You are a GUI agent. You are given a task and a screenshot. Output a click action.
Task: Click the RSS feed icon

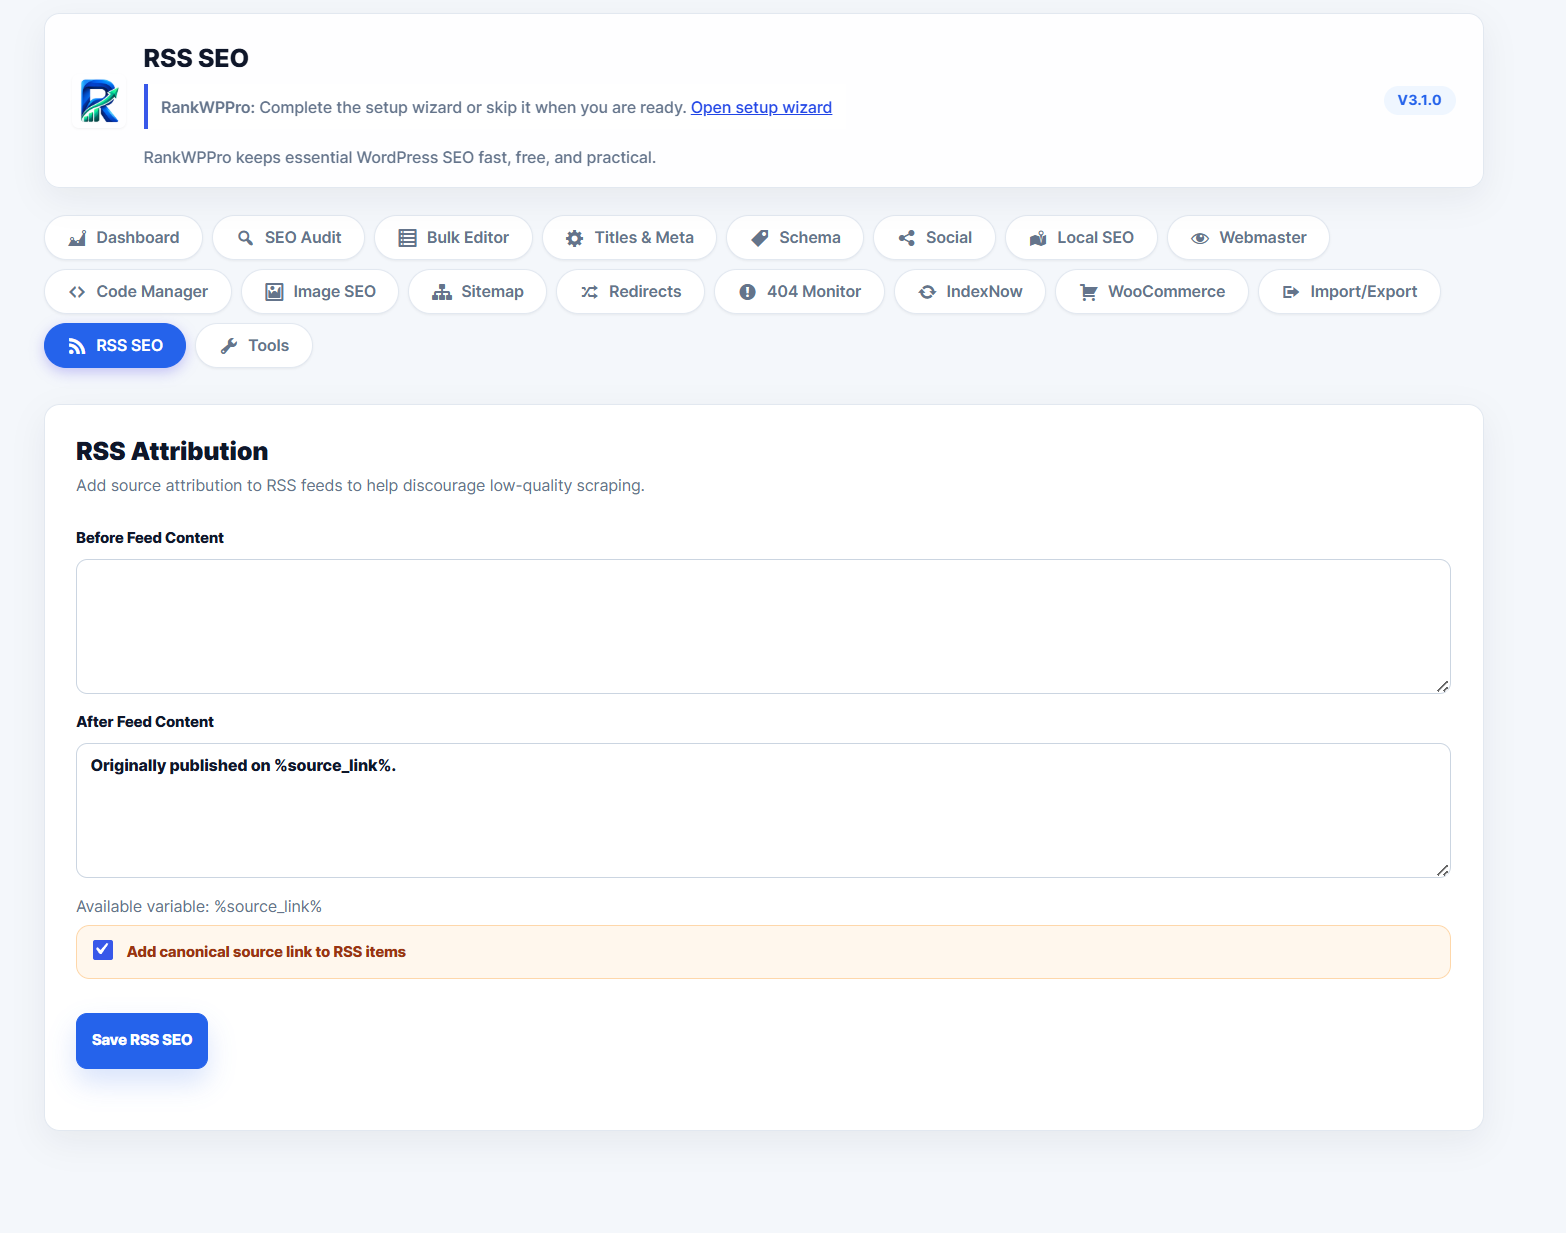(77, 346)
